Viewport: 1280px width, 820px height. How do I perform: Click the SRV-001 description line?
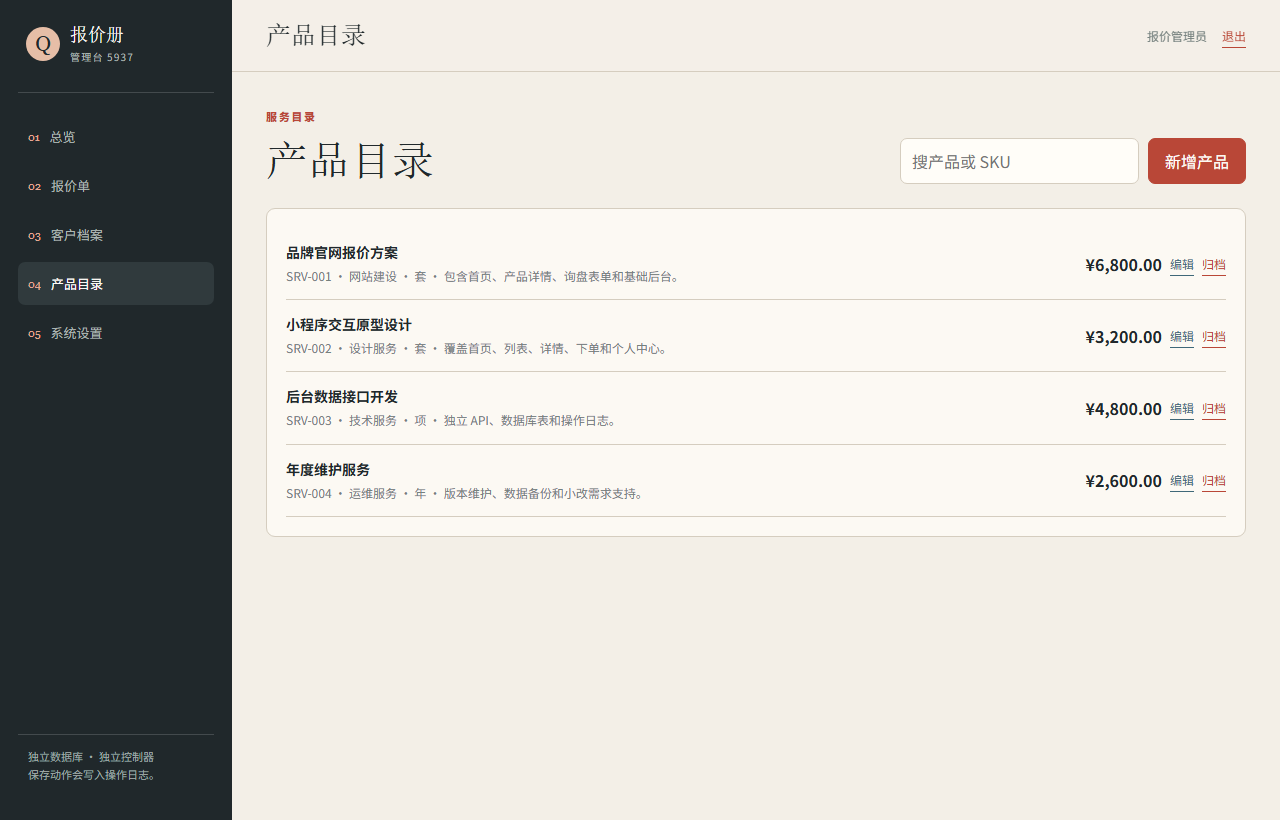coord(484,277)
